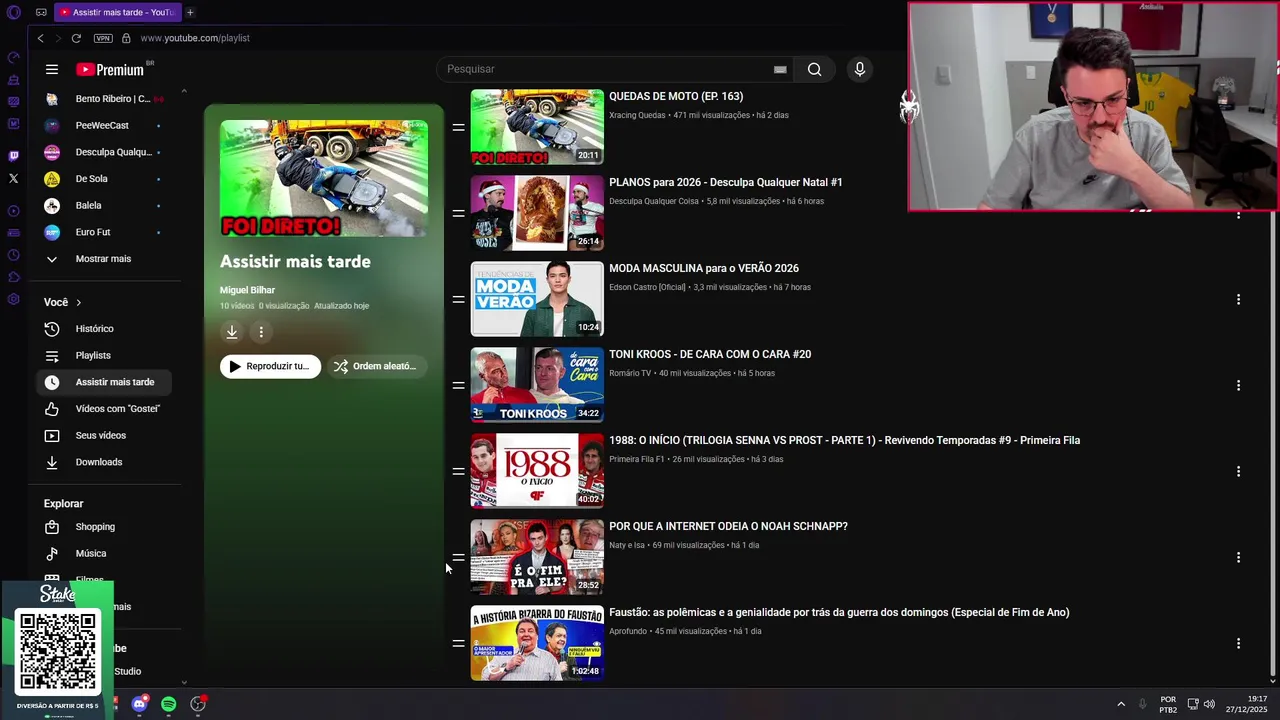This screenshot has height=720, width=1280.
Task: Download the Assistir mais tarde playlist
Action: point(232,332)
